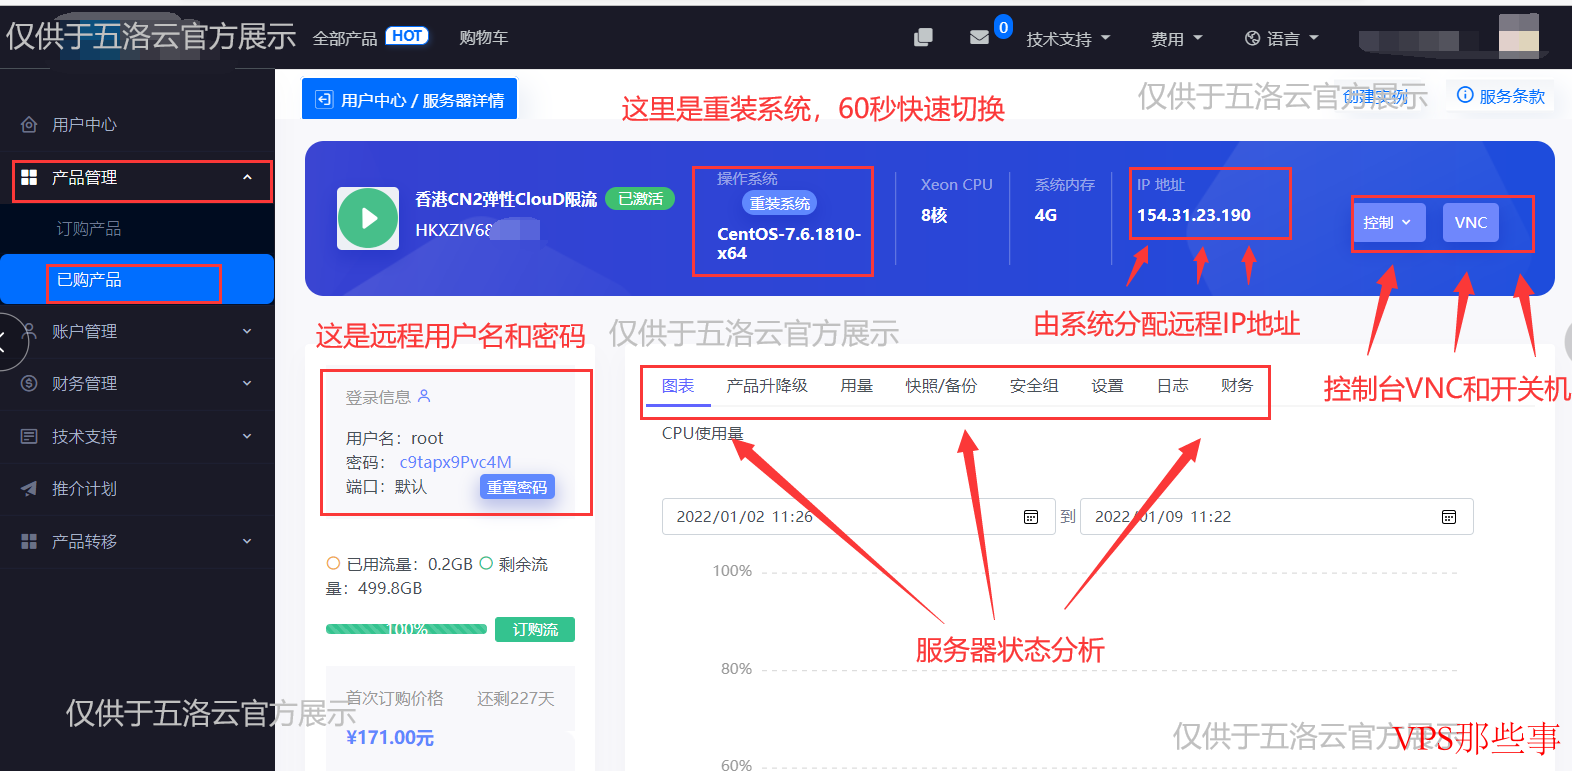Select 已购产品 in sidebar
Screen dimensions: 1572x771
[x=137, y=279]
